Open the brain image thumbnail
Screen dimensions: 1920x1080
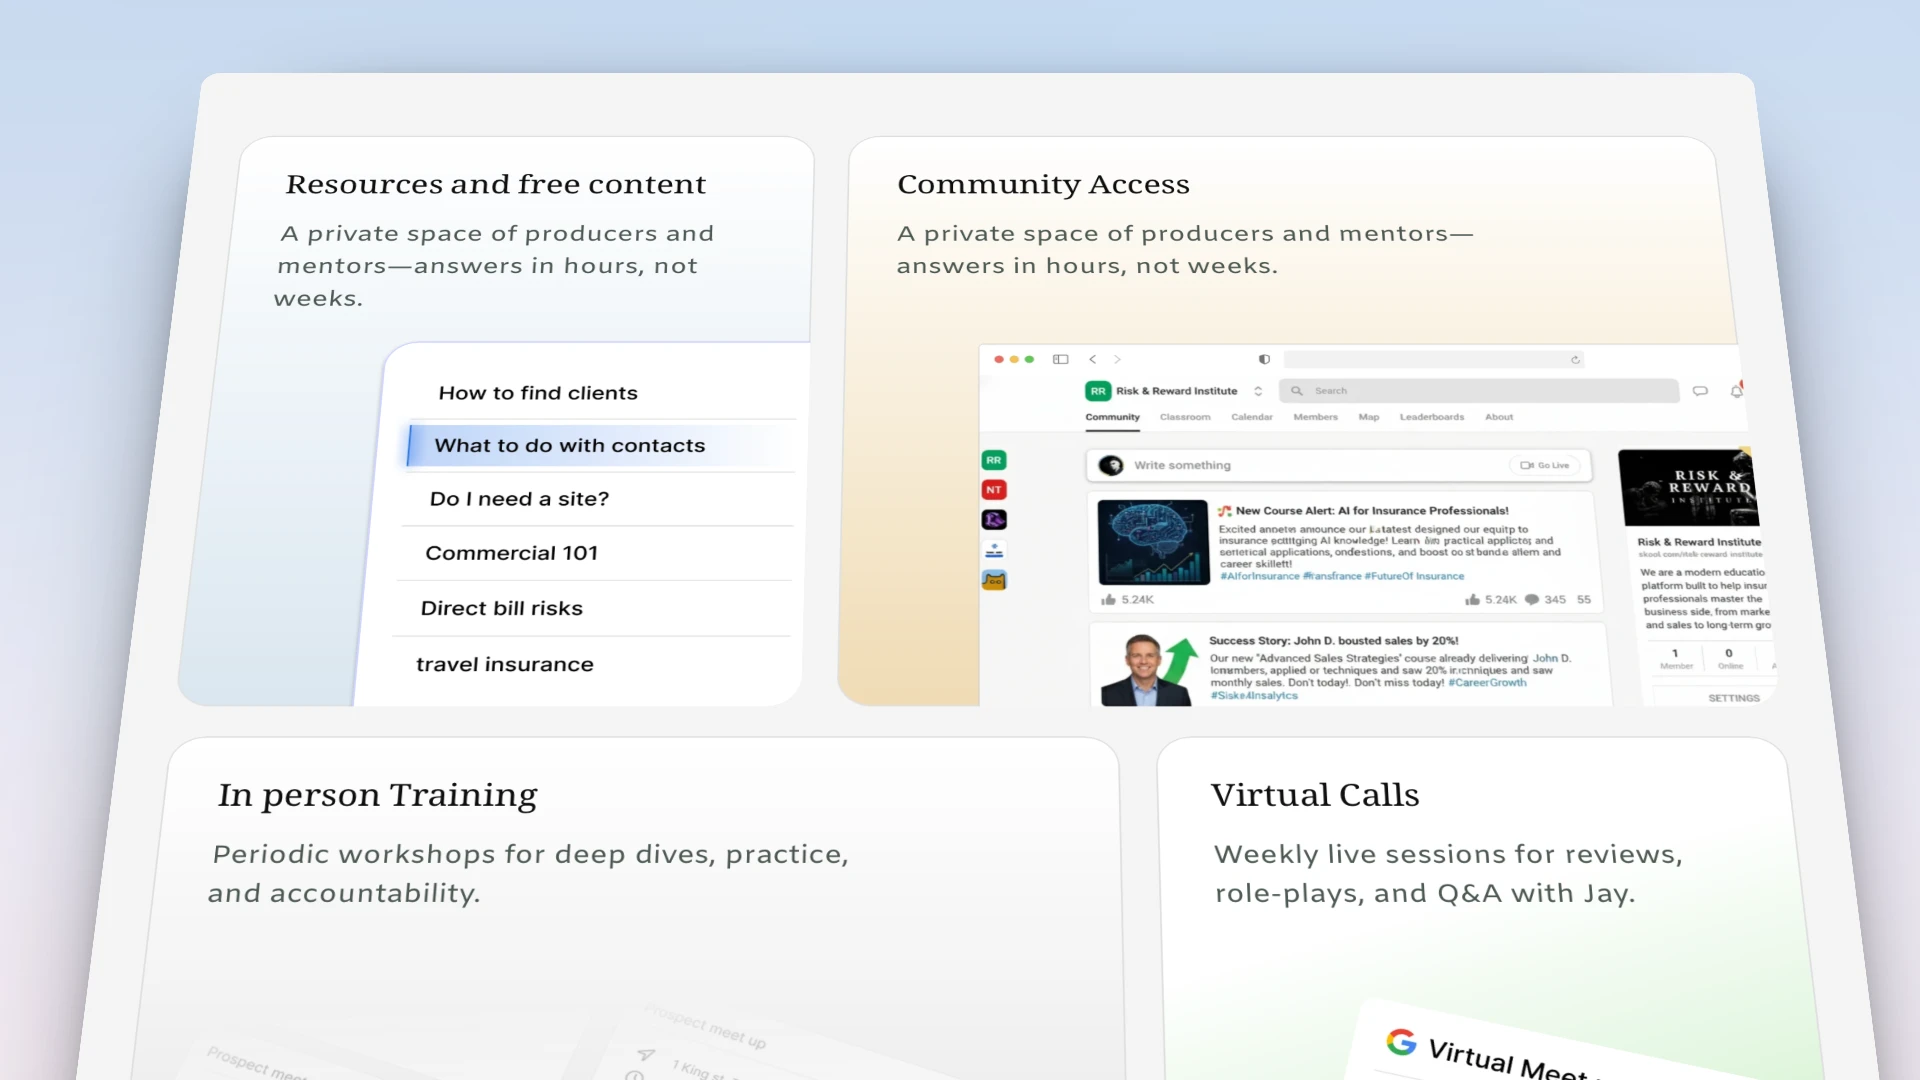click(x=1154, y=542)
